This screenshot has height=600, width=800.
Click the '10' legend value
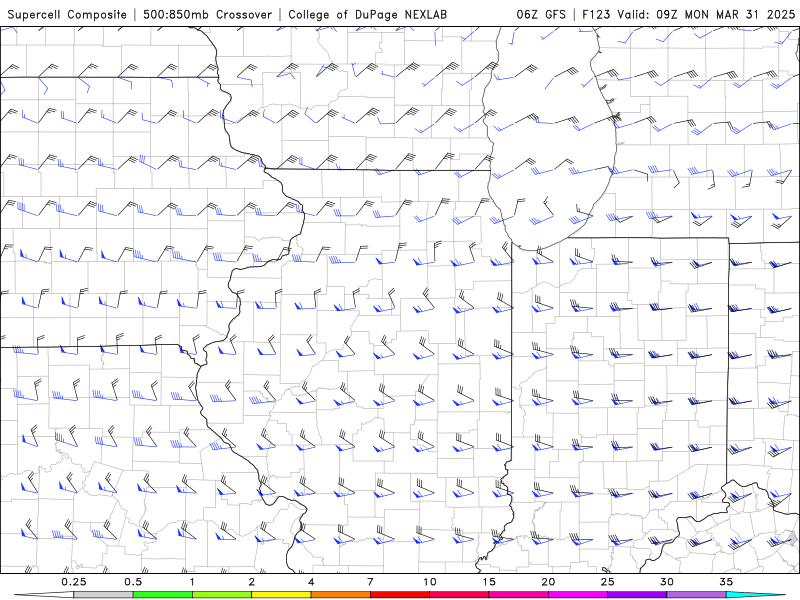click(x=430, y=582)
